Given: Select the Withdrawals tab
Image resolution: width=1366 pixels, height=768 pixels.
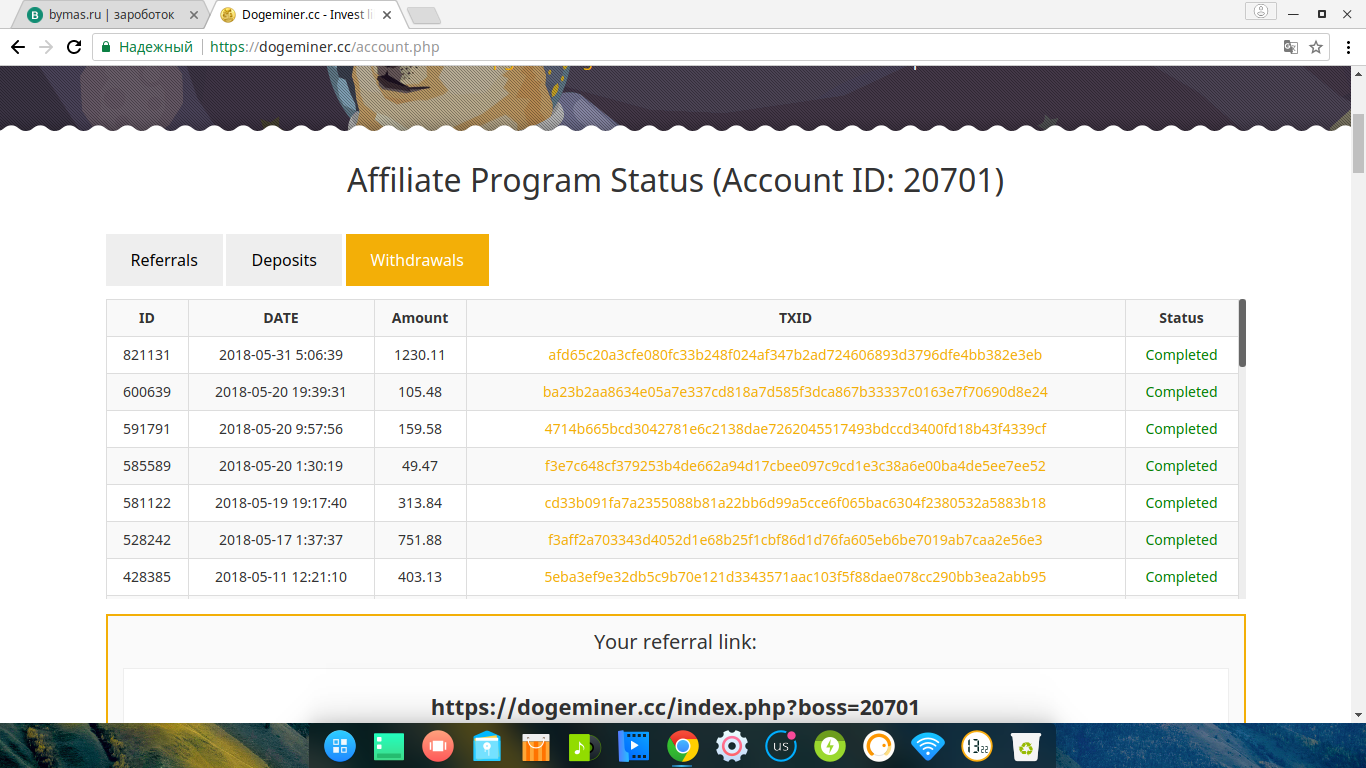Looking at the screenshot, I should [x=417, y=260].
